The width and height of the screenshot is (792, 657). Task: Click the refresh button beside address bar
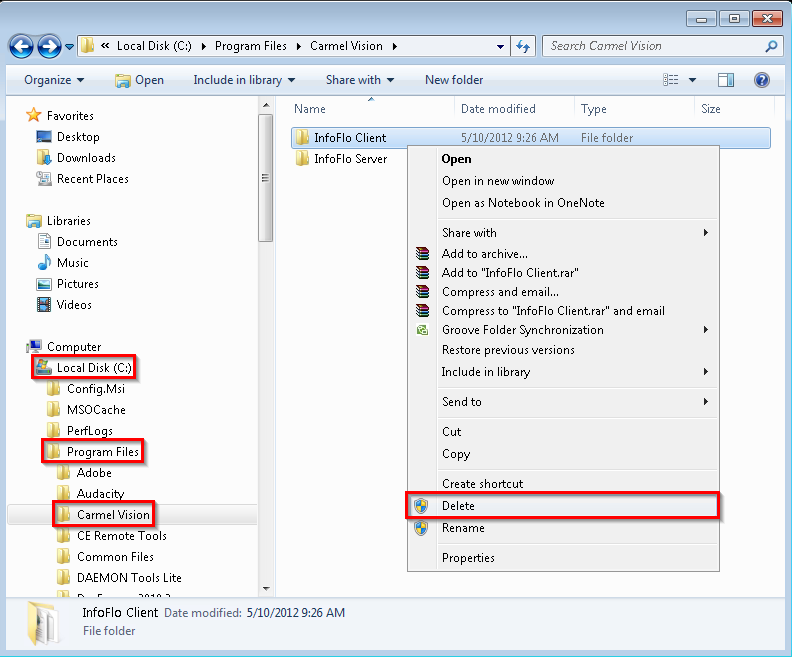[x=523, y=46]
